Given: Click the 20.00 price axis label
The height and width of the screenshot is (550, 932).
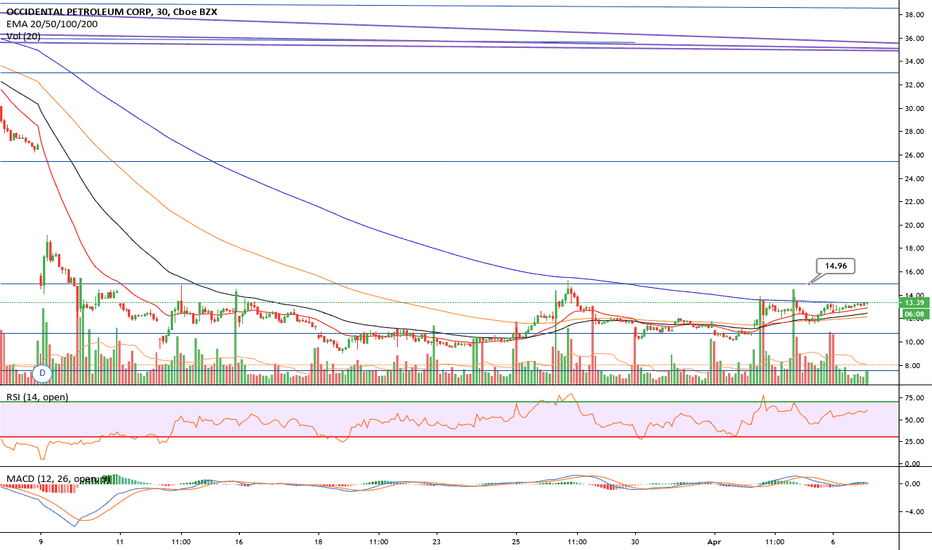Looking at the screenshot, I should tap(914, 225).
